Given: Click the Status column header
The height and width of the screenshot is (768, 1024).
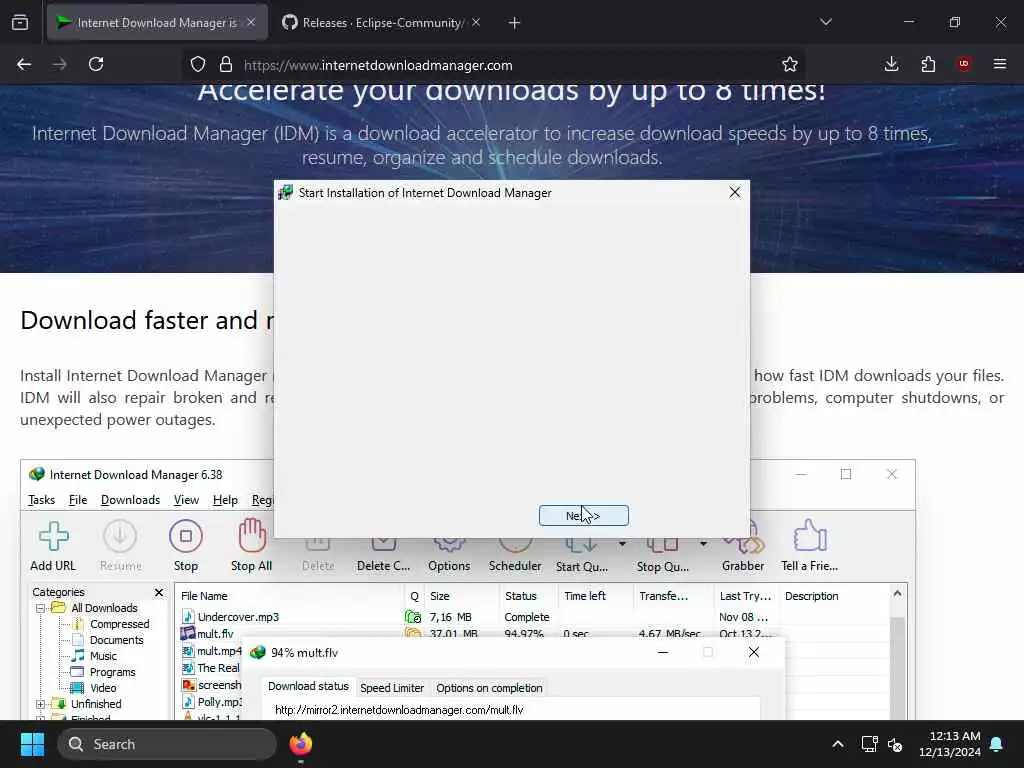Looking at the screenshot, I should tap(528, 596).
